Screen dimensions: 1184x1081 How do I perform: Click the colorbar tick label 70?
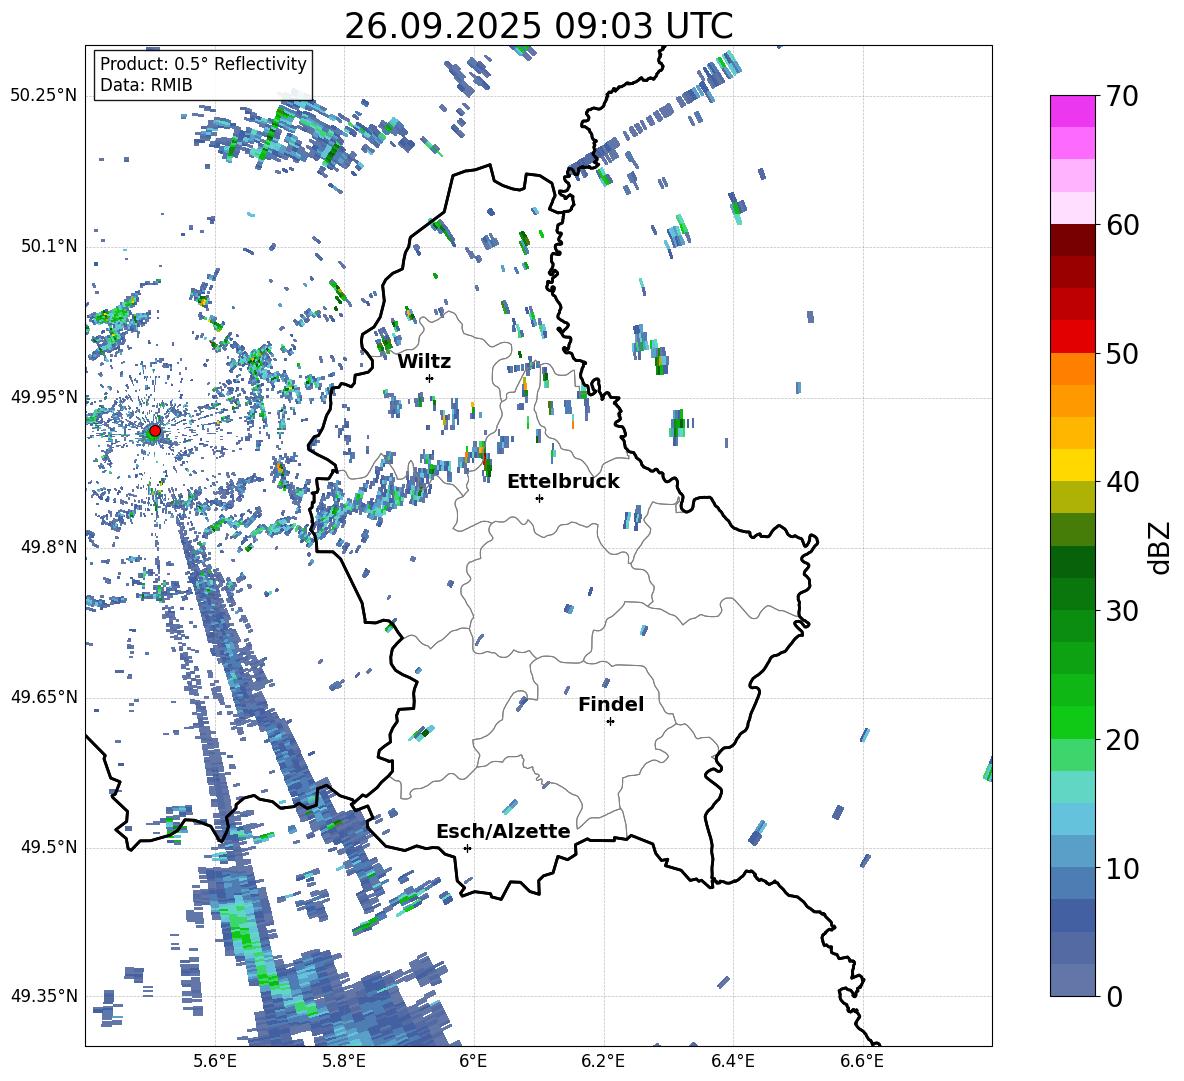click(1122, 96)
